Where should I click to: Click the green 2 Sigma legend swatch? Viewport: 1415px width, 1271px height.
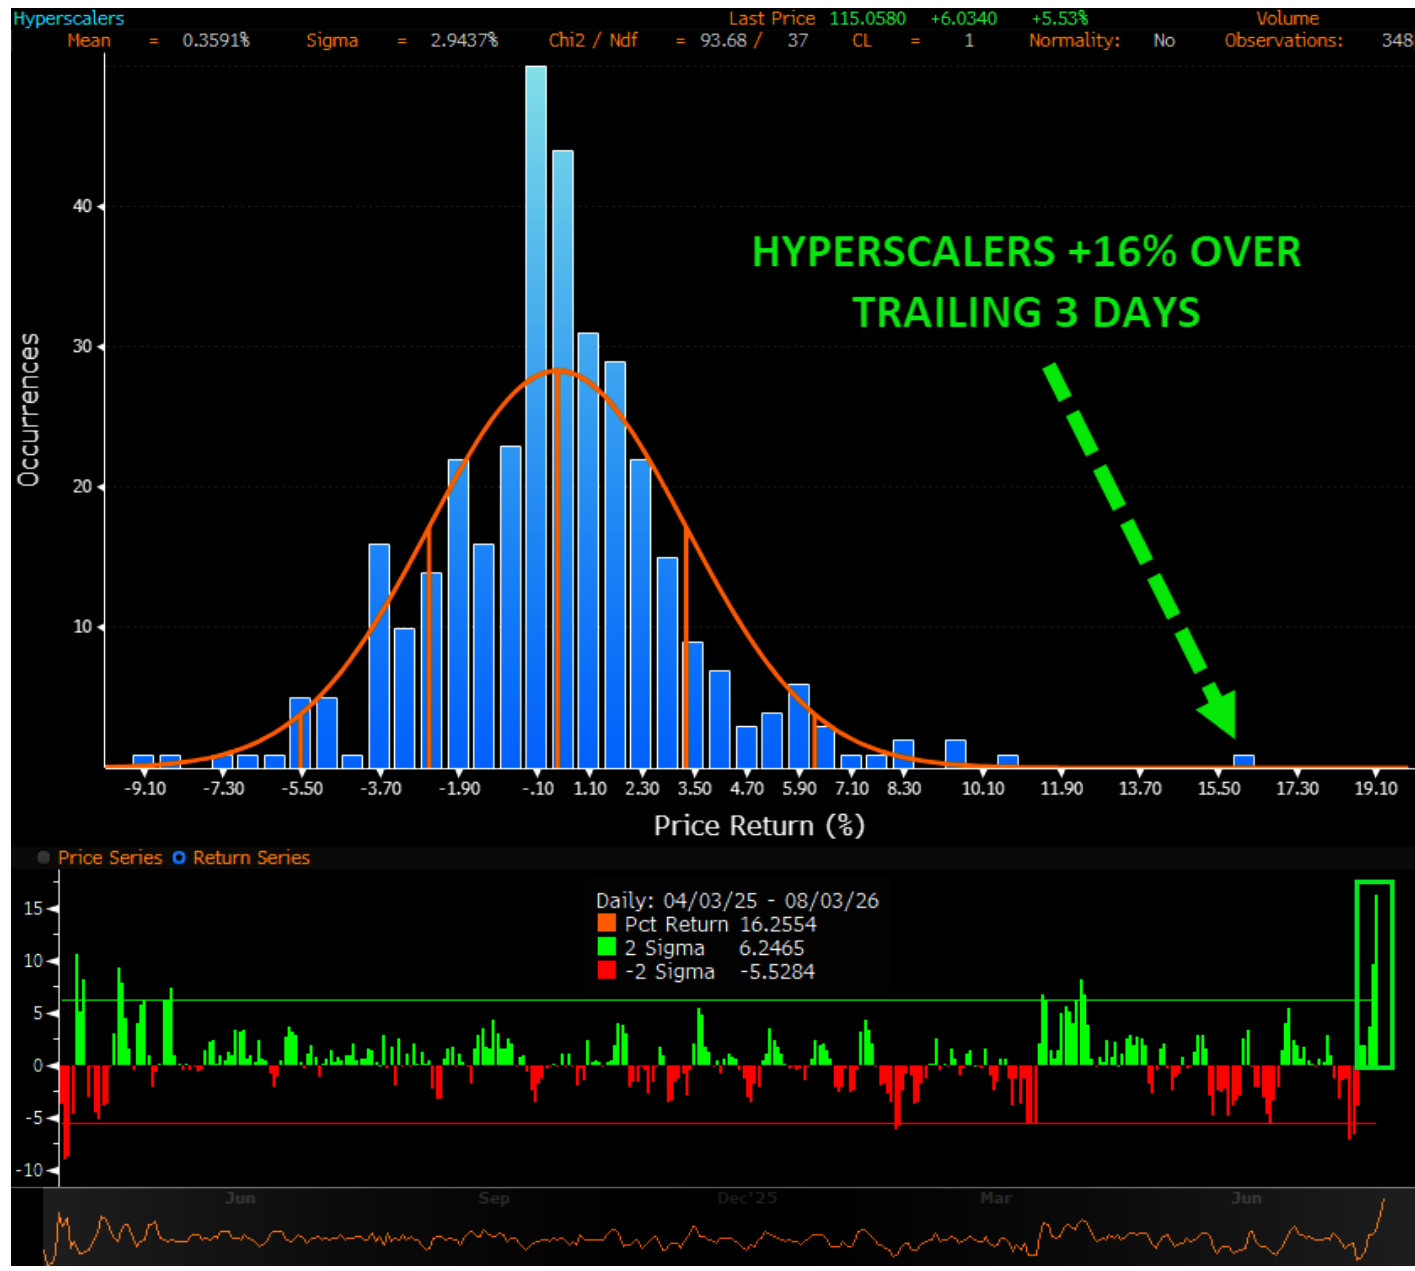pyautogui.click(x=606, y=947)
